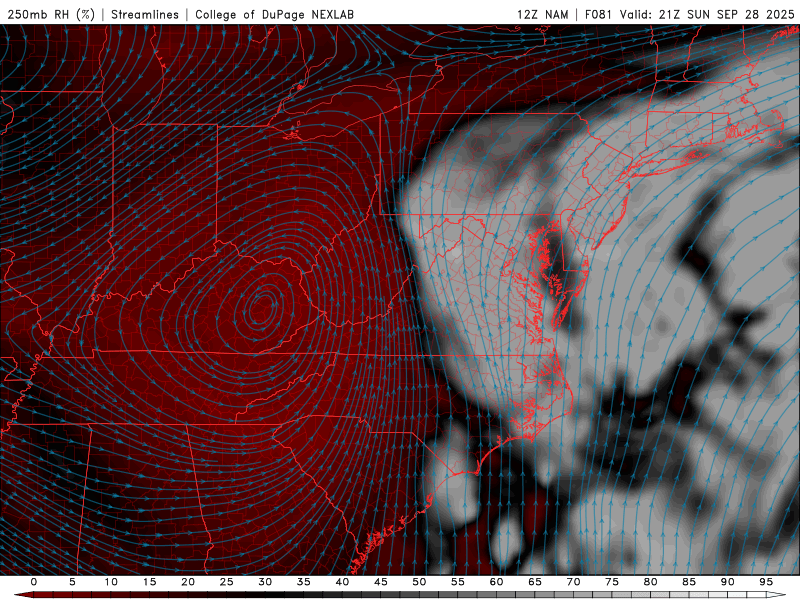Click the colorbar label "10"
800x600 pixels.
tap(111, 582)
